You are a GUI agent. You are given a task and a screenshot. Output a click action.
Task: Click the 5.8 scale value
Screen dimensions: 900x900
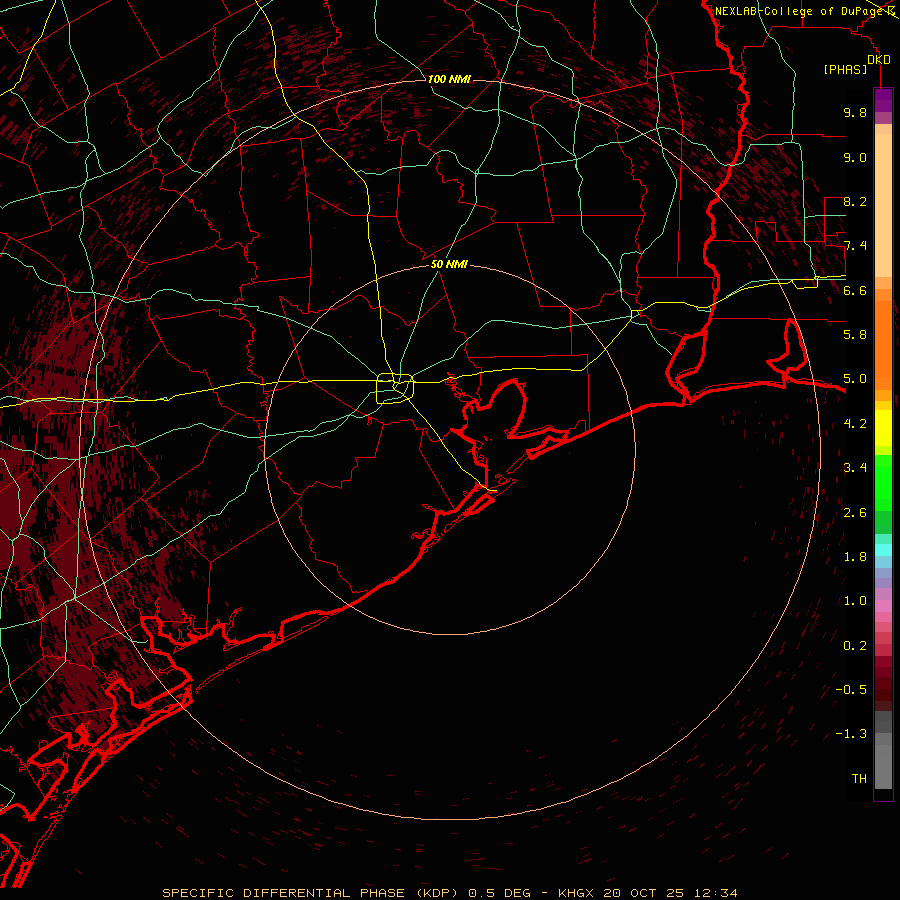(x=855, y=335)
